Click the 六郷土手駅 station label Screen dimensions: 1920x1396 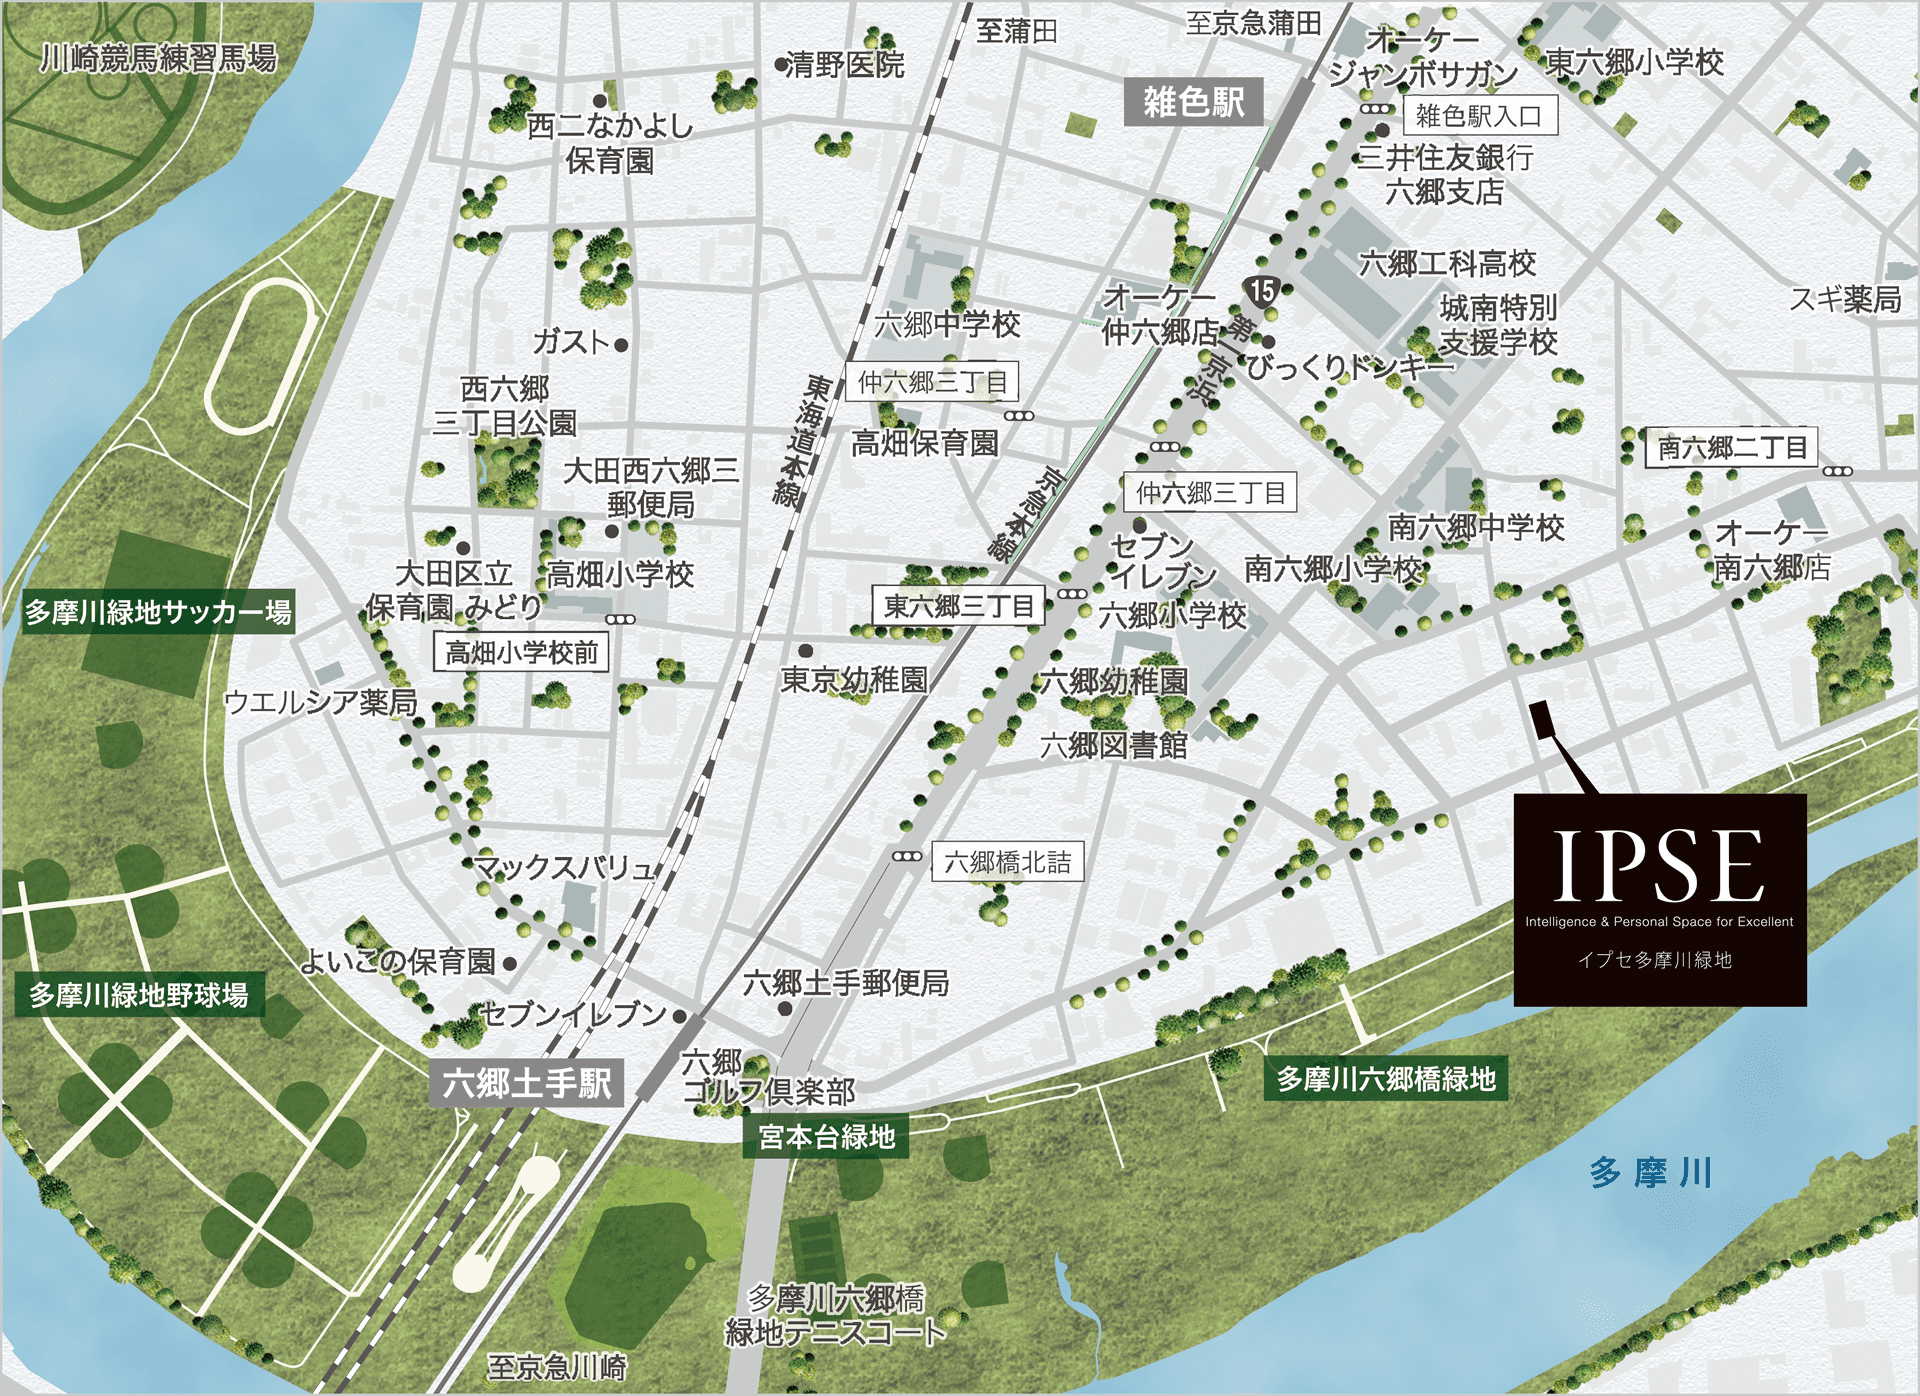tap(527, 1083)
